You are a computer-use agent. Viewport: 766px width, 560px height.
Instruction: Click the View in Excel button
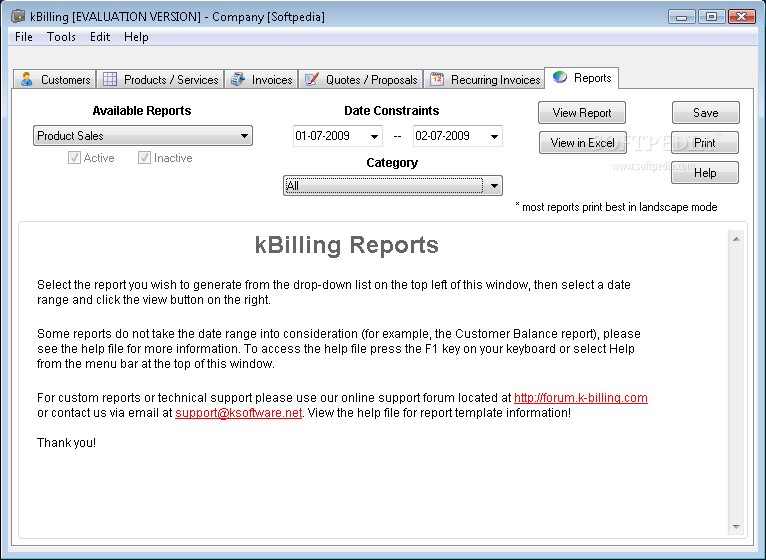[x=583, y=143]
